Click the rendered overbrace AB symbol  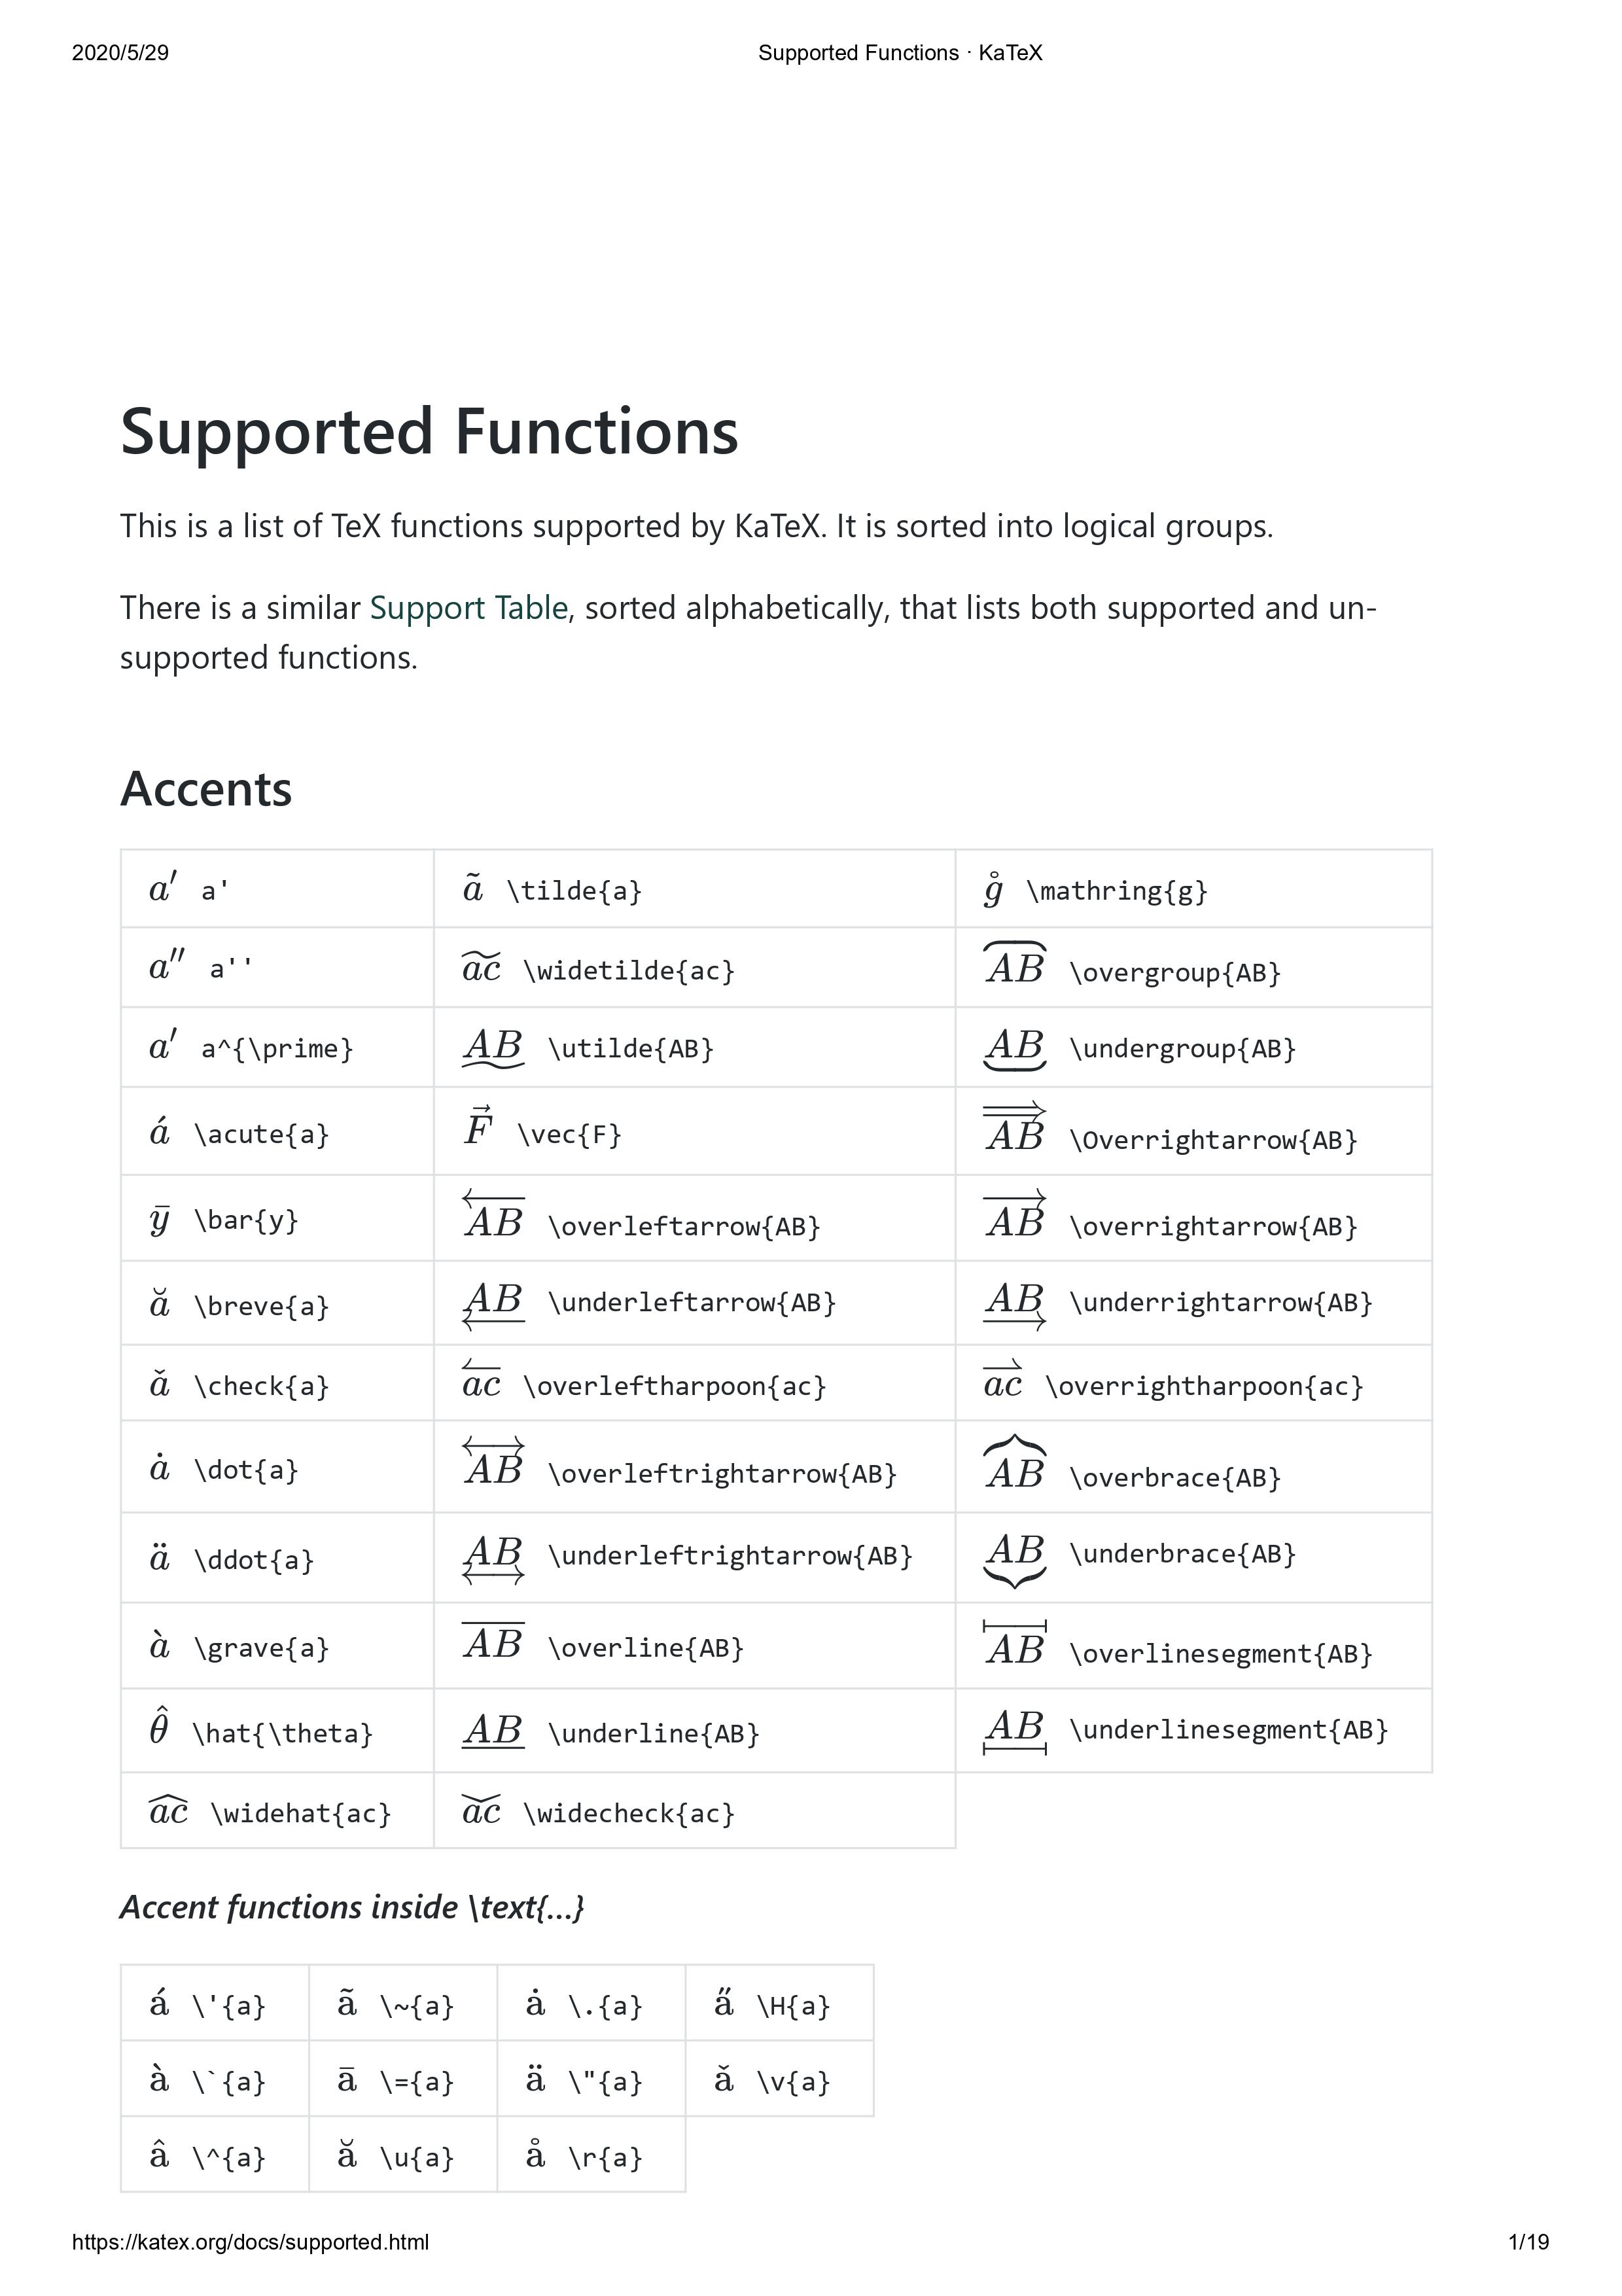[x=1015, y=1466]
